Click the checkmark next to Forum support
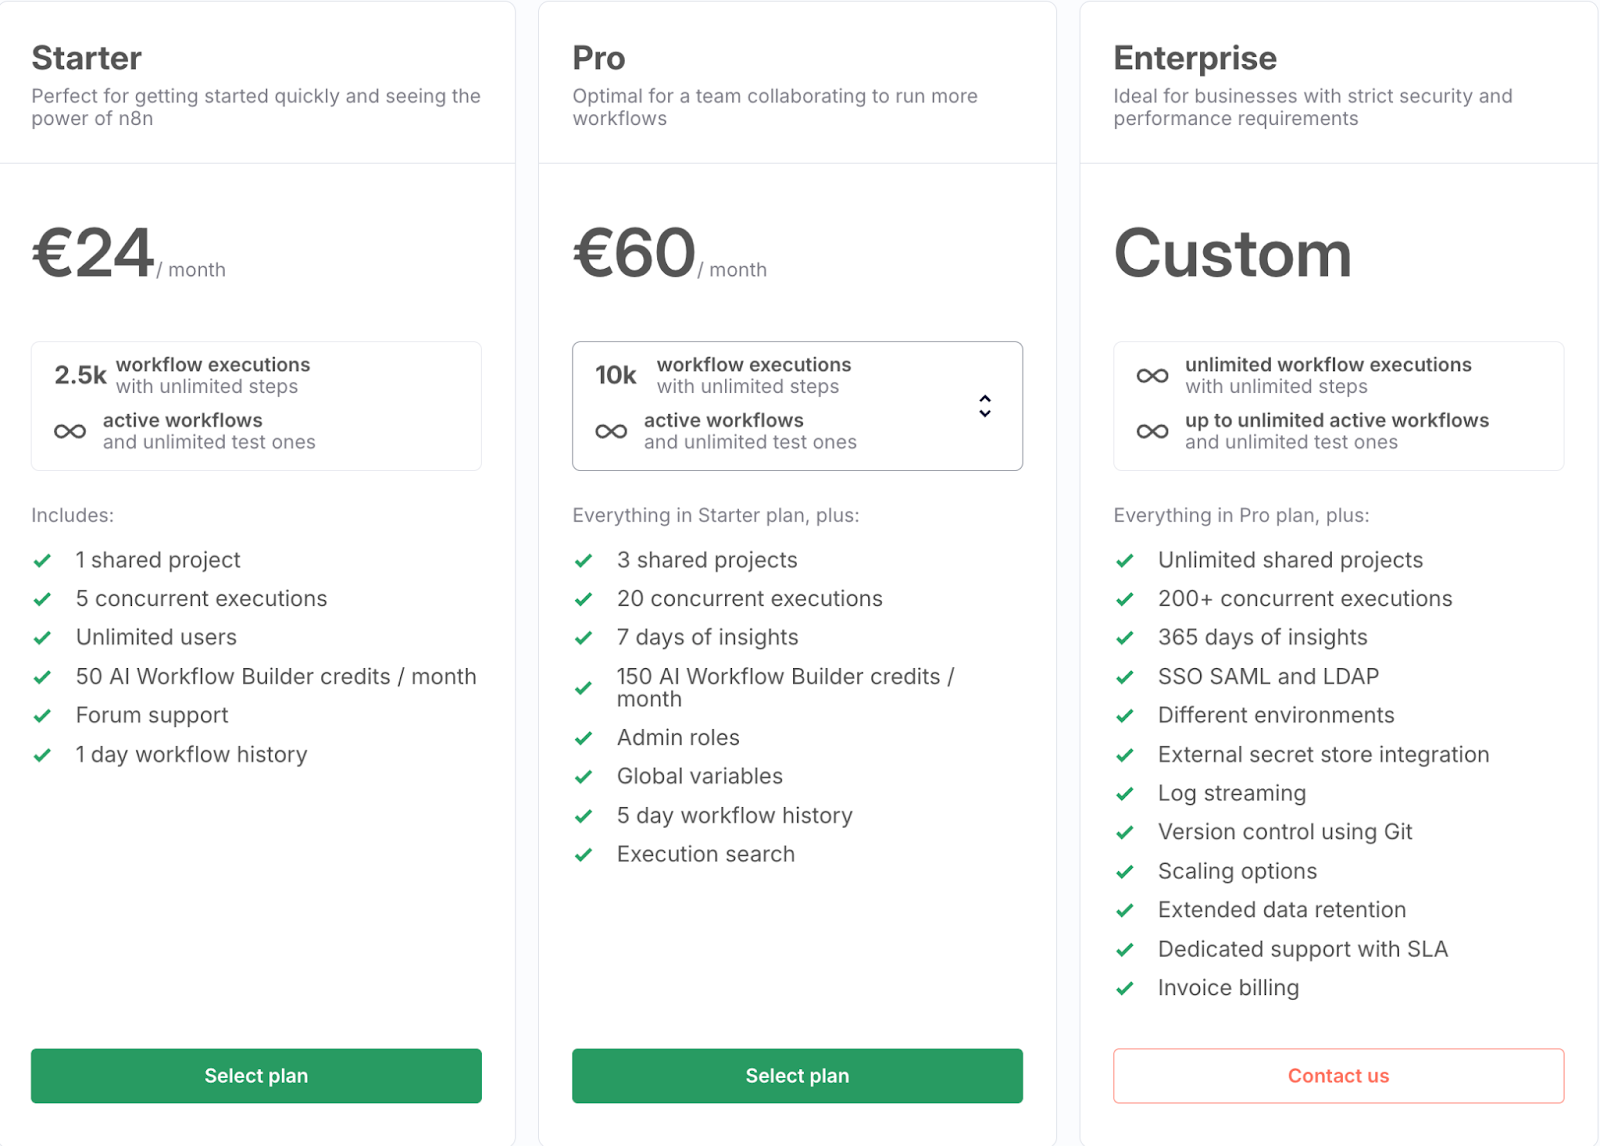 [43, 715]
